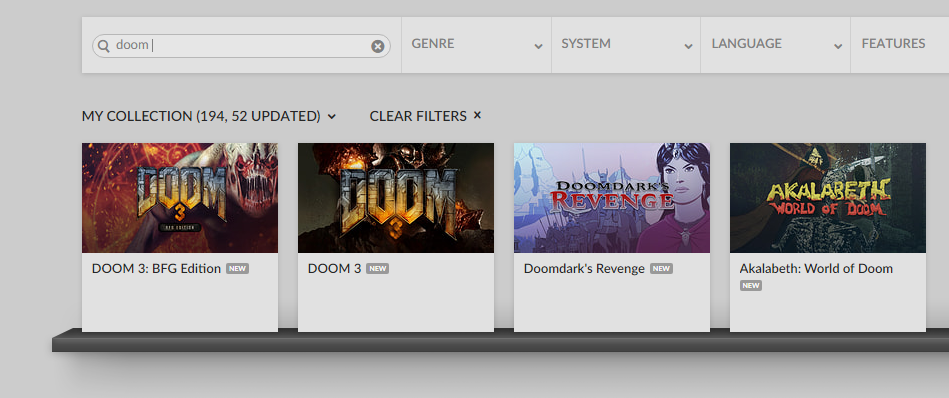Image resolution: width=949 pixels, height=398 pixels.
Task: Expand the My Collection dropdown
Action: click(x=209, y=116)
